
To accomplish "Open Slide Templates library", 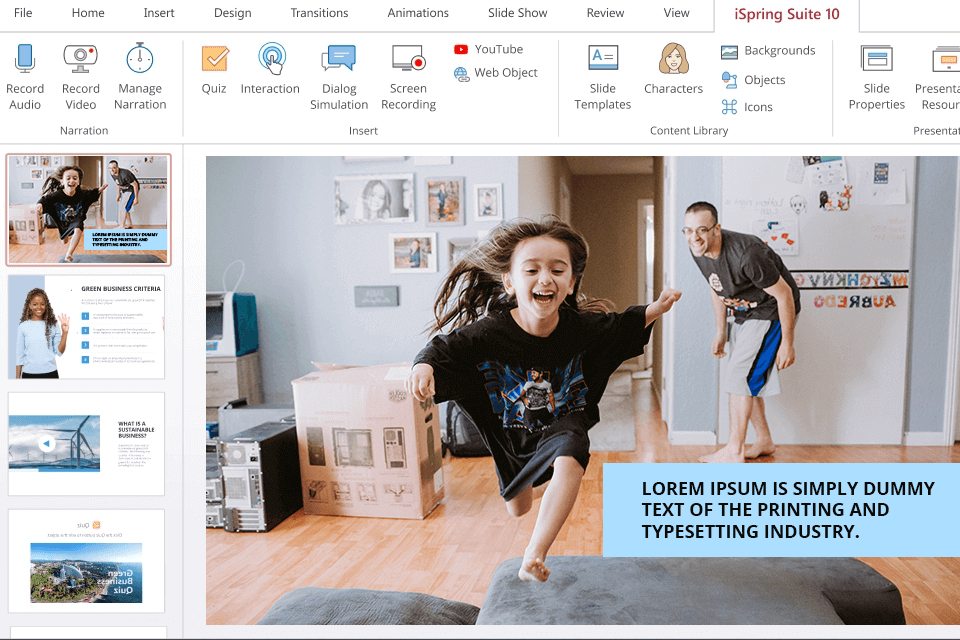I will tap(602, 77).
